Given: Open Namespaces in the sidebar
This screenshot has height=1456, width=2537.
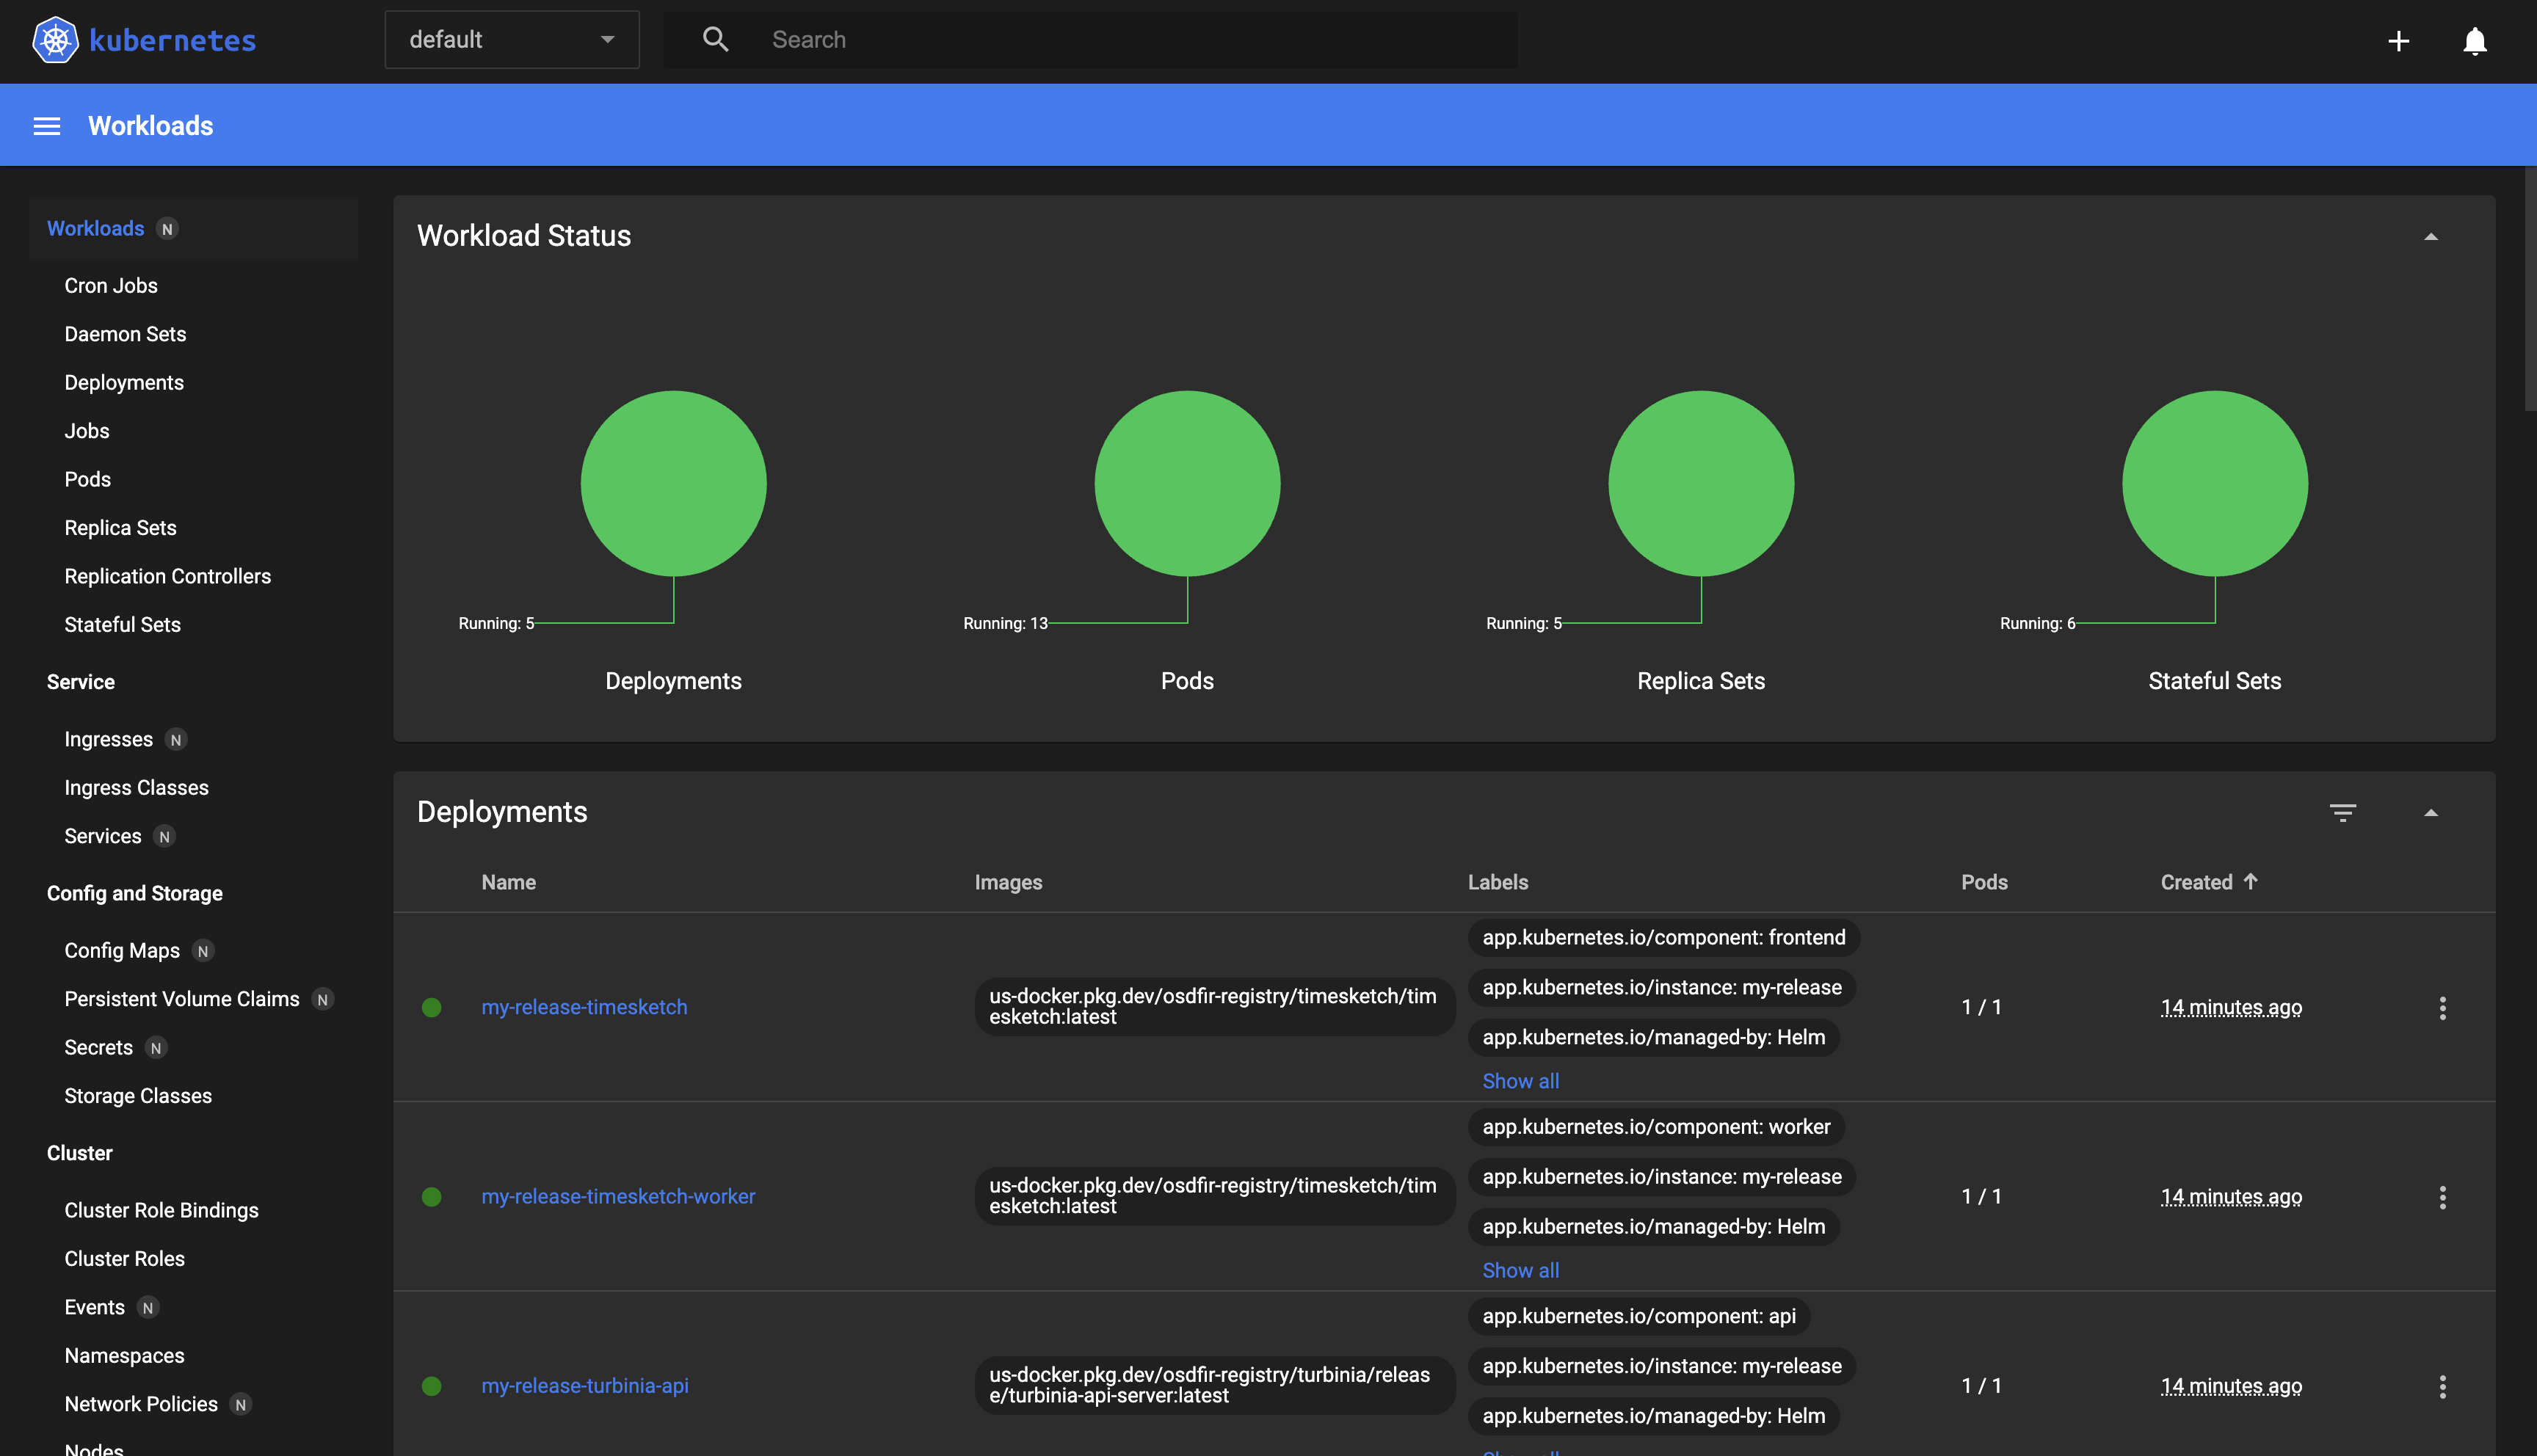Looking at the screenshot, I should (124, 1356).
